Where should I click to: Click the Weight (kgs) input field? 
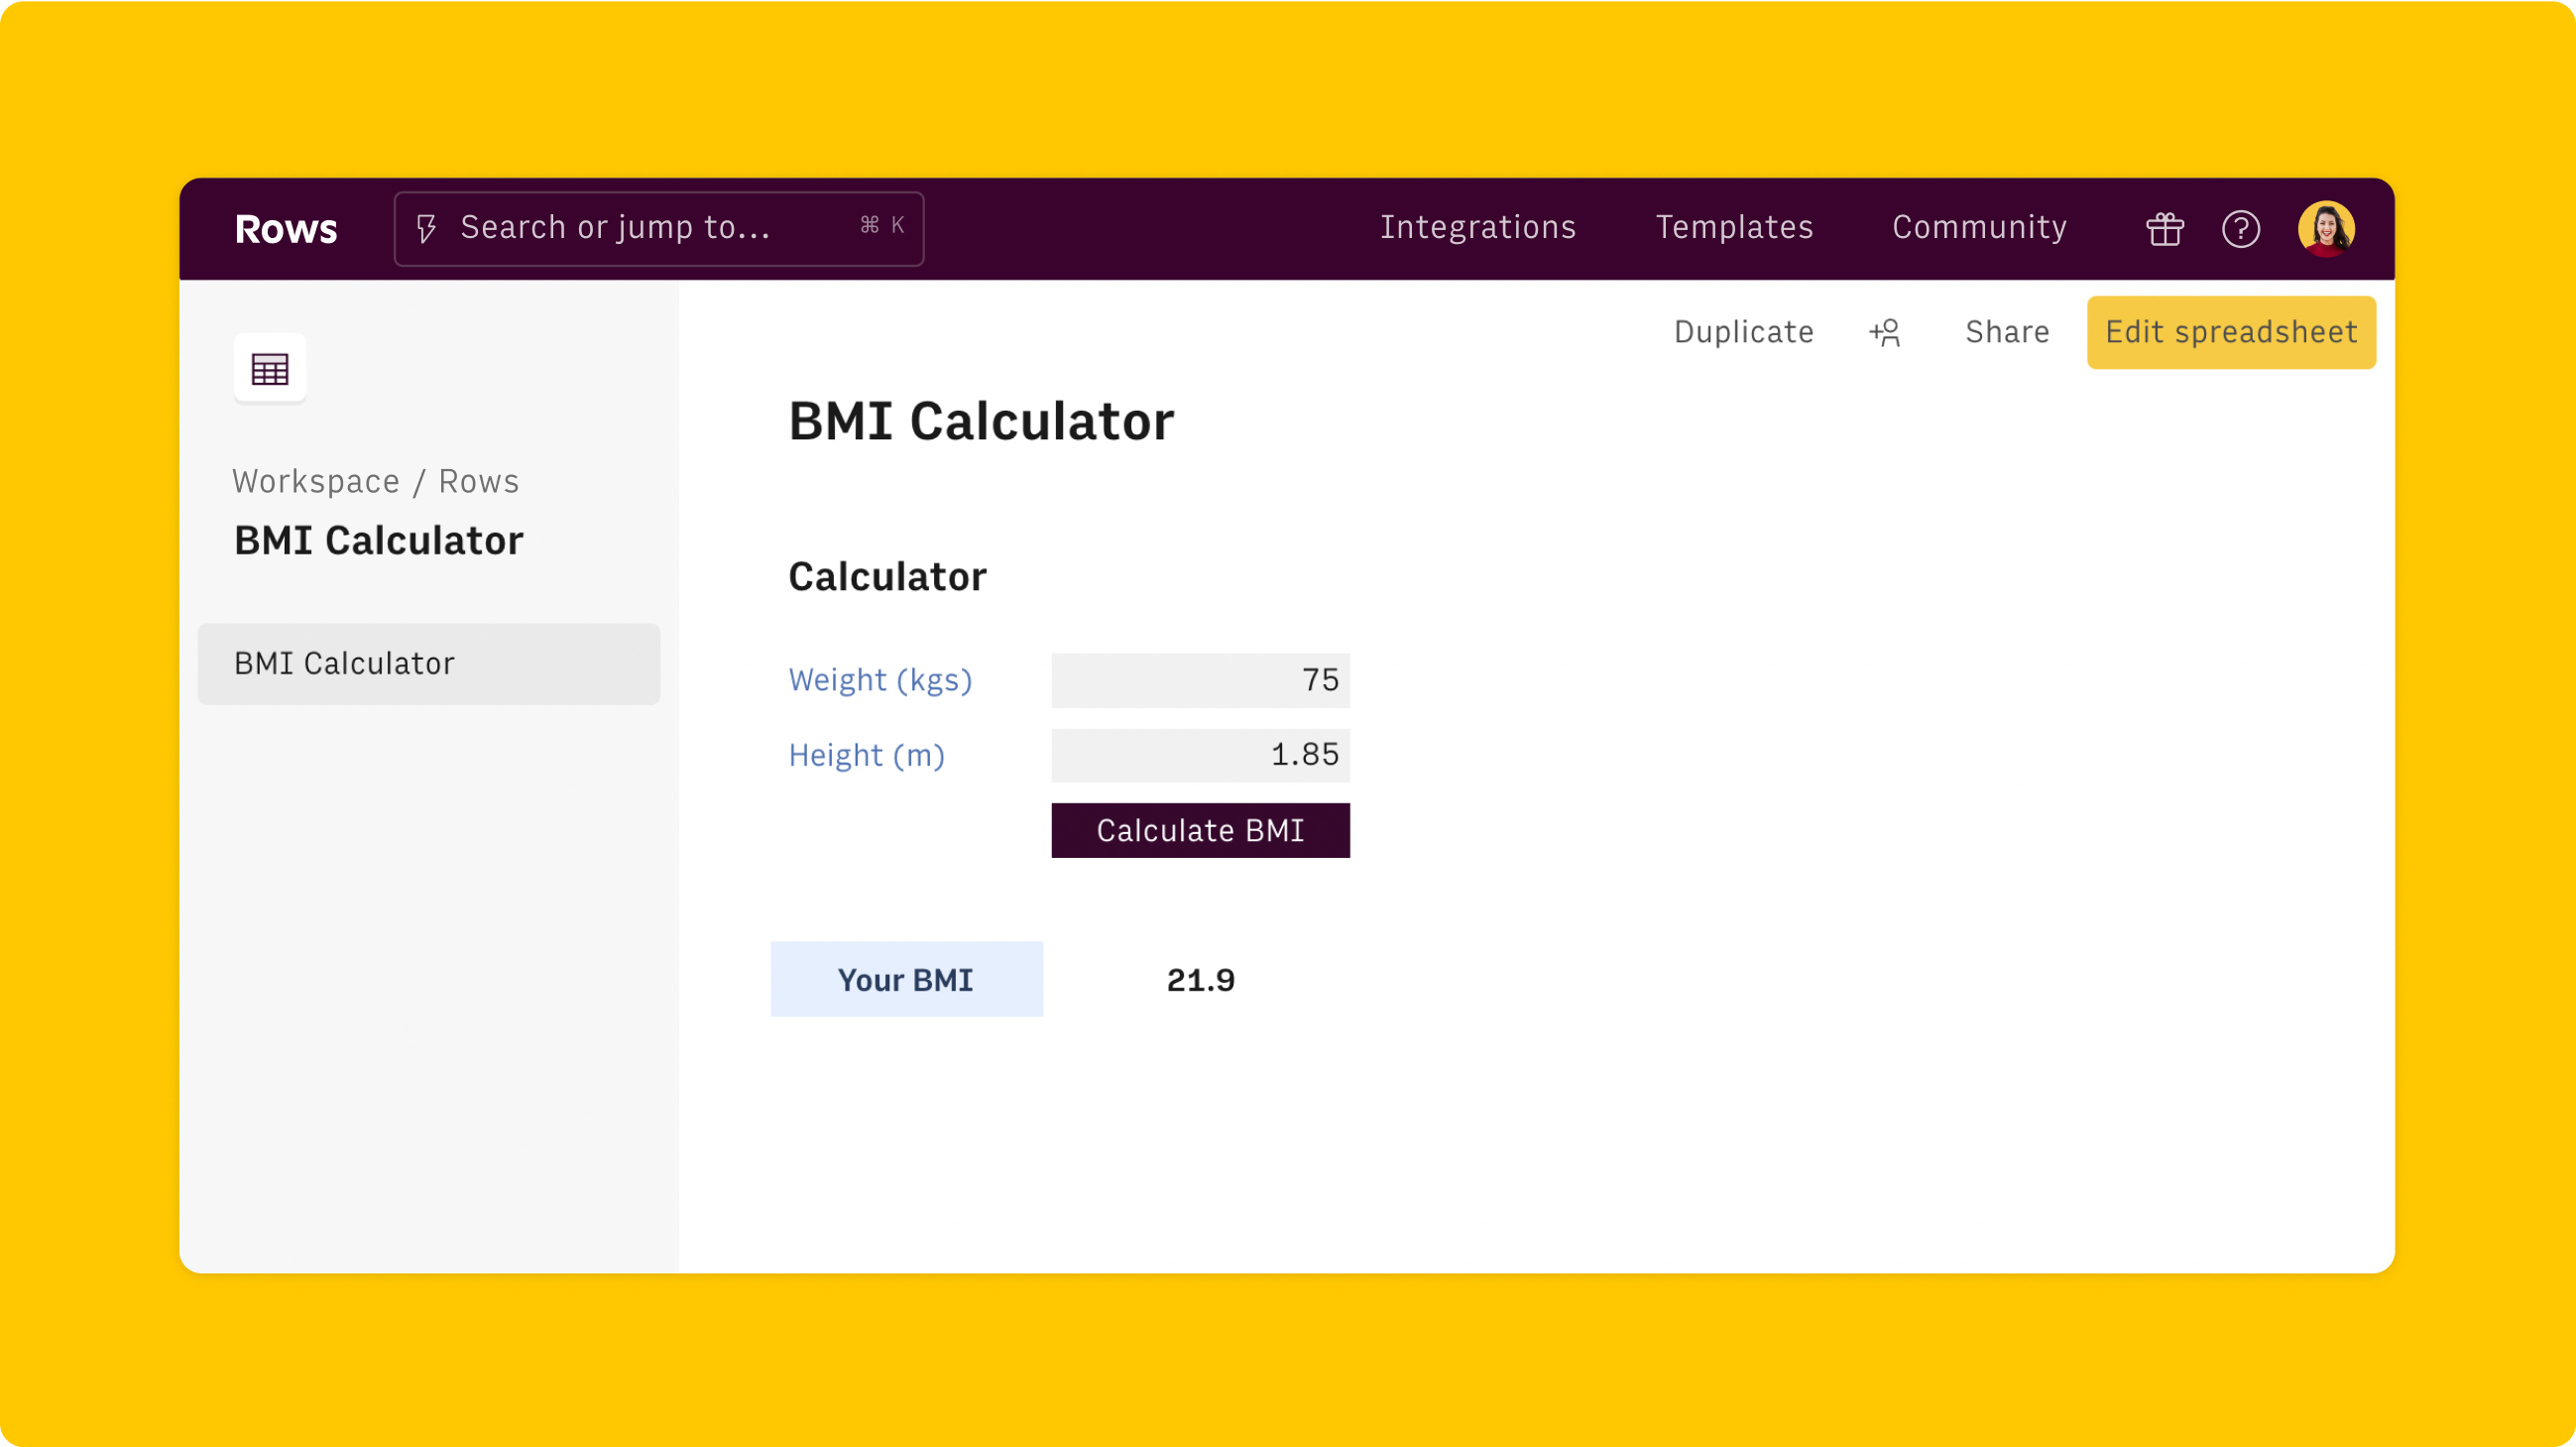pos(1200,680)
